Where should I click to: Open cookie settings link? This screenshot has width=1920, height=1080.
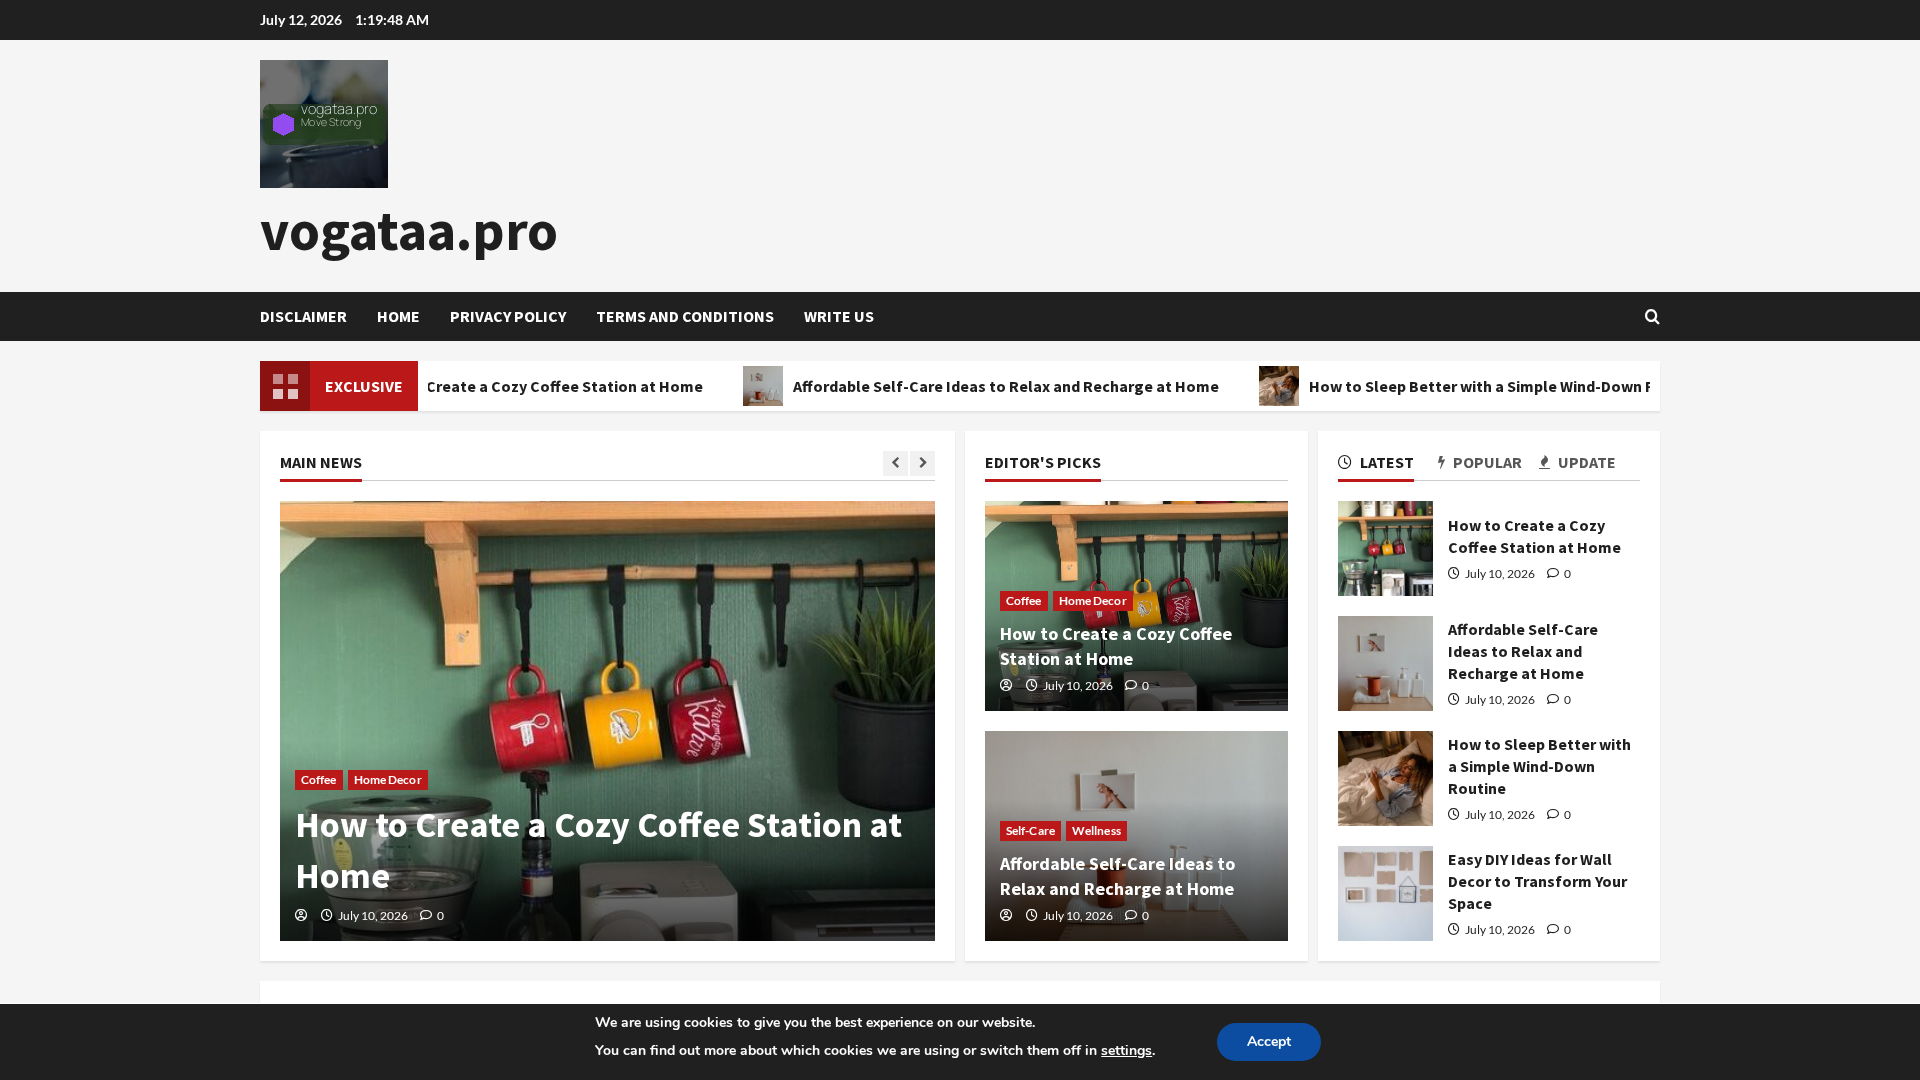pos(1126,1050)
